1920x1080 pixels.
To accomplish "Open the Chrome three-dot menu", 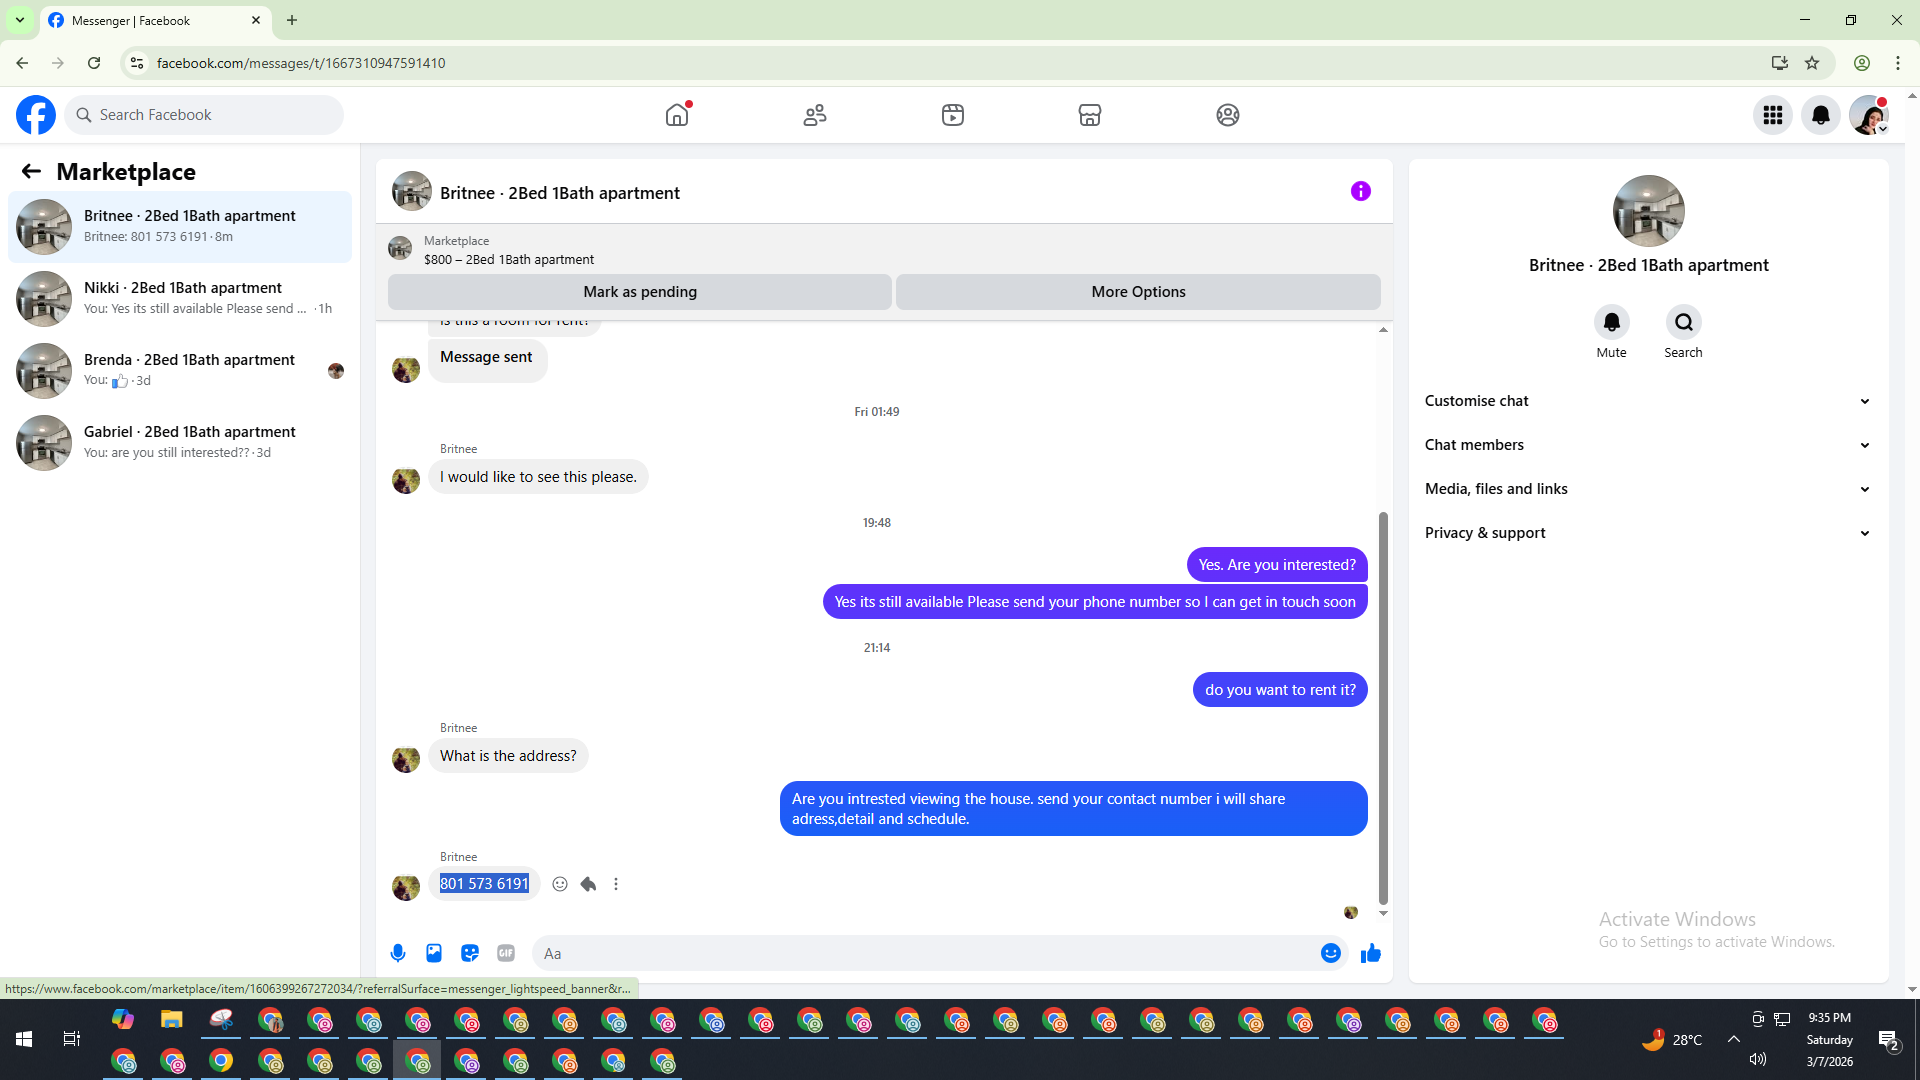I will [x=1898, y=63].
